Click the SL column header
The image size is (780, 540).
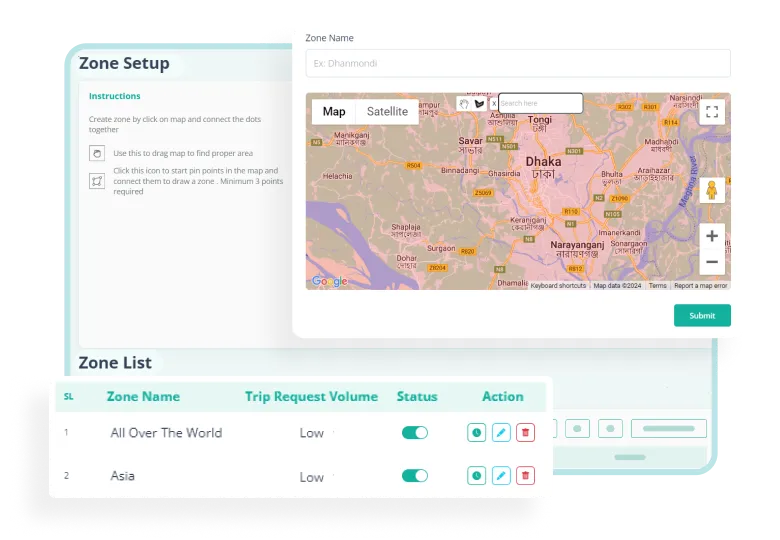click(x=69, y=396)
